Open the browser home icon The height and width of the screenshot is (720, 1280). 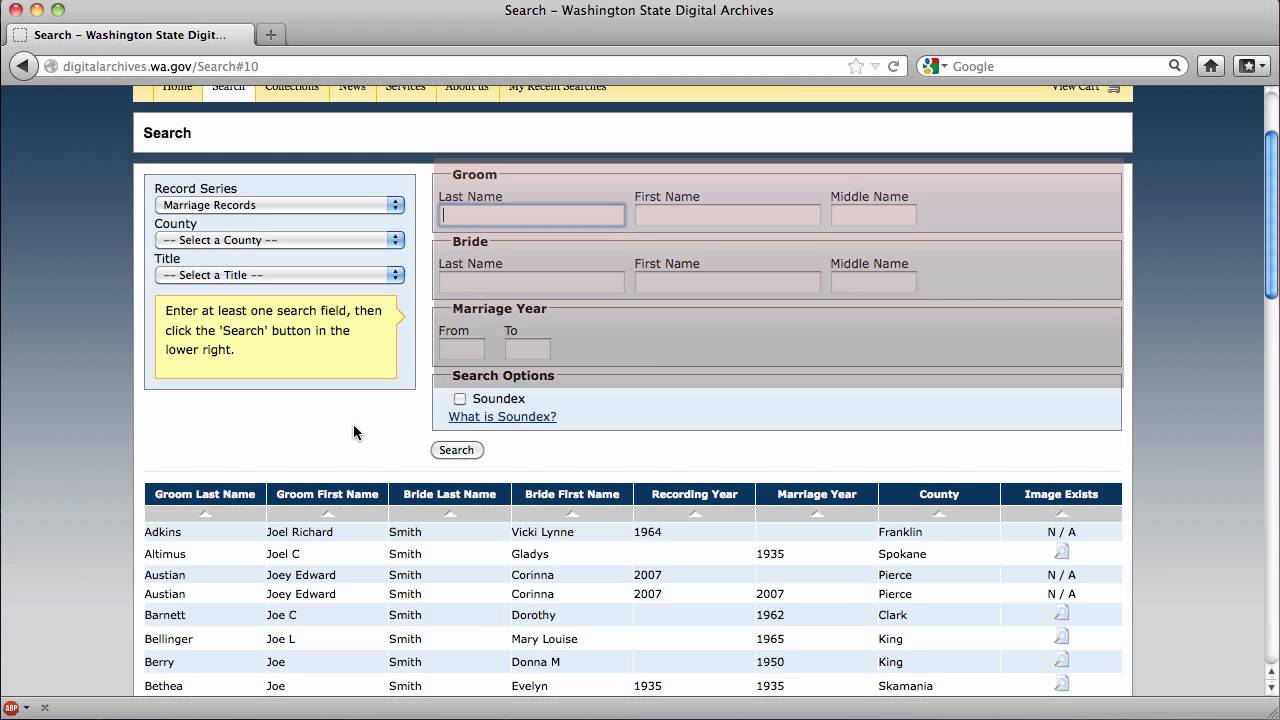tap(1210, 66)
